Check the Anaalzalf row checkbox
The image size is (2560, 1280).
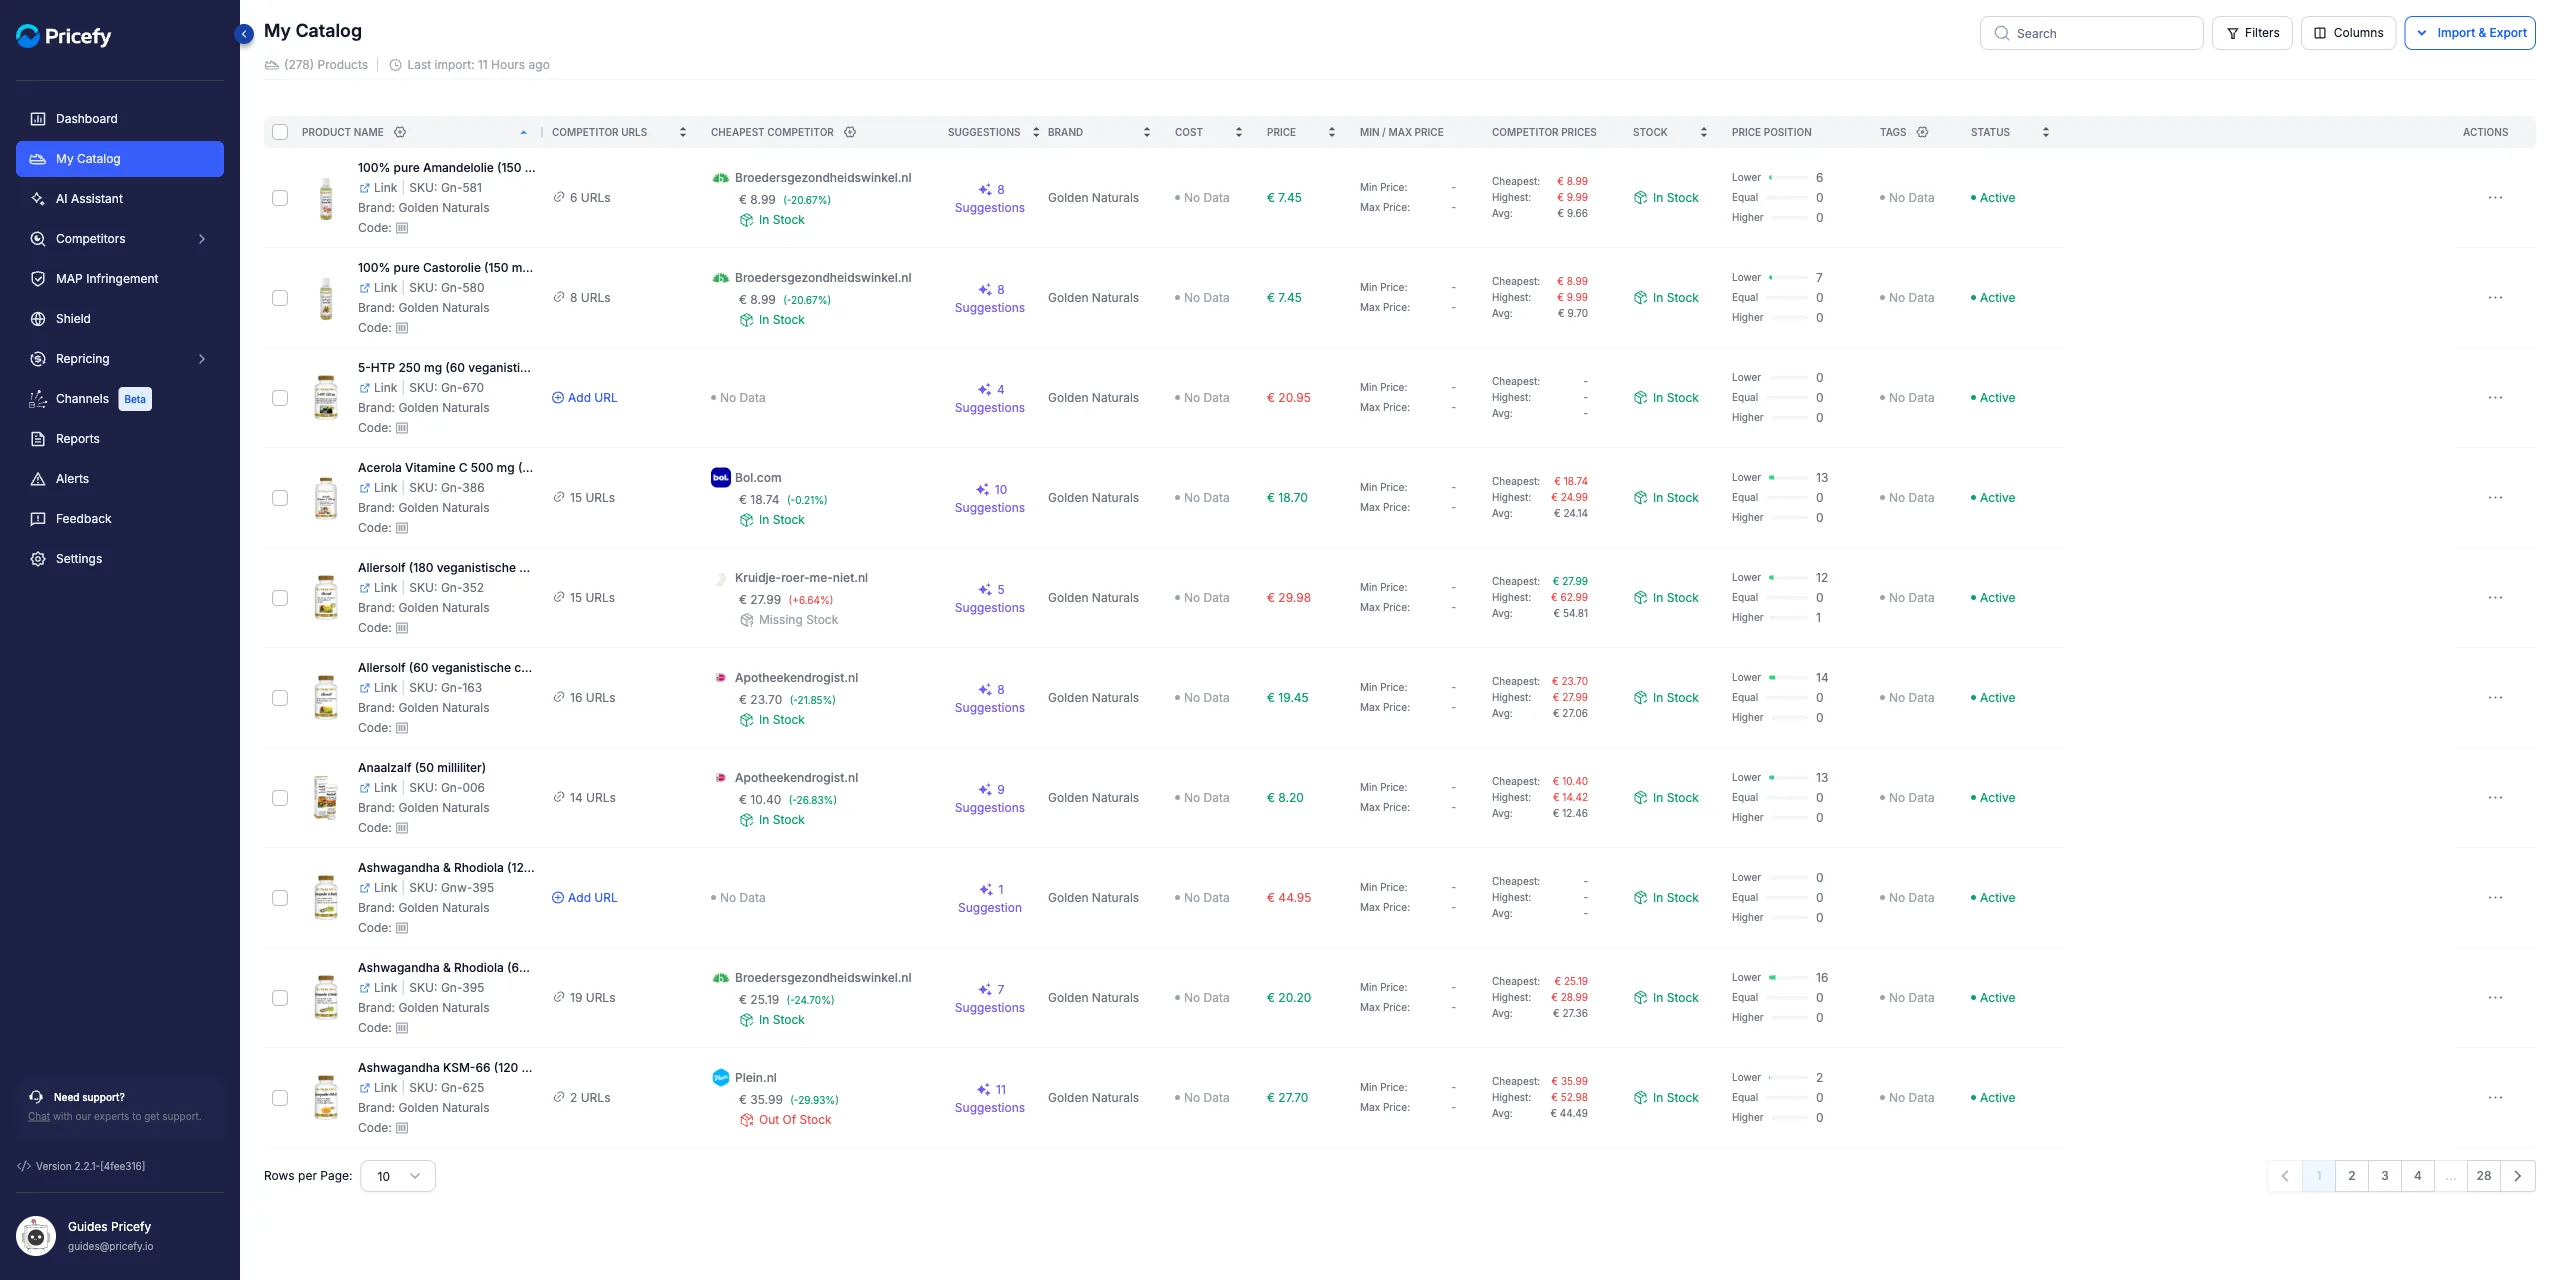pyautogui.click(x=280, y=798)
